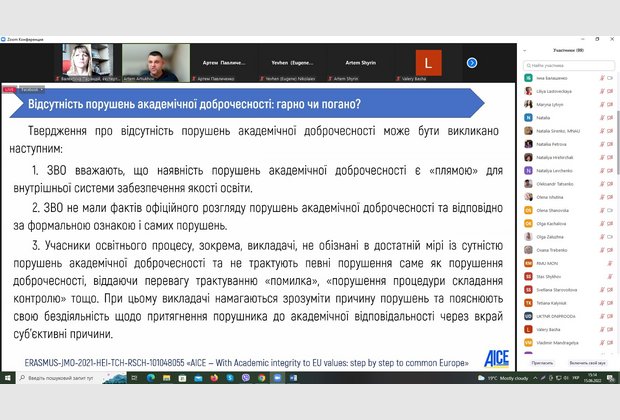620x420 pixels.
Task: Select Артем Павленко participant tile
Action: pos(224,63)
